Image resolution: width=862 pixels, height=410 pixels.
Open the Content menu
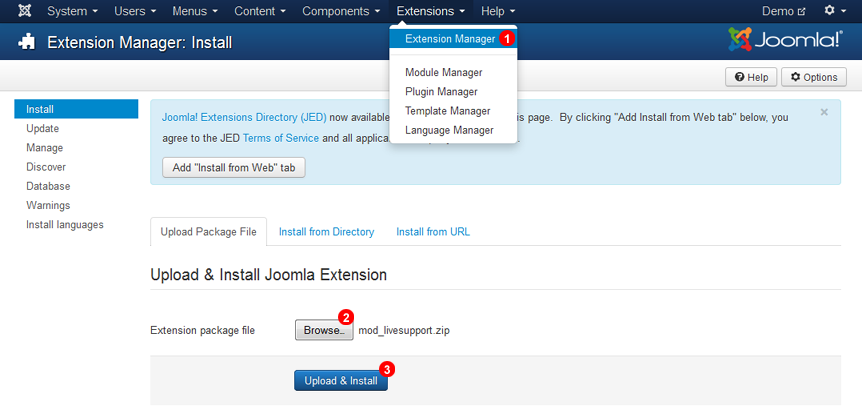[x=260, y=11]
